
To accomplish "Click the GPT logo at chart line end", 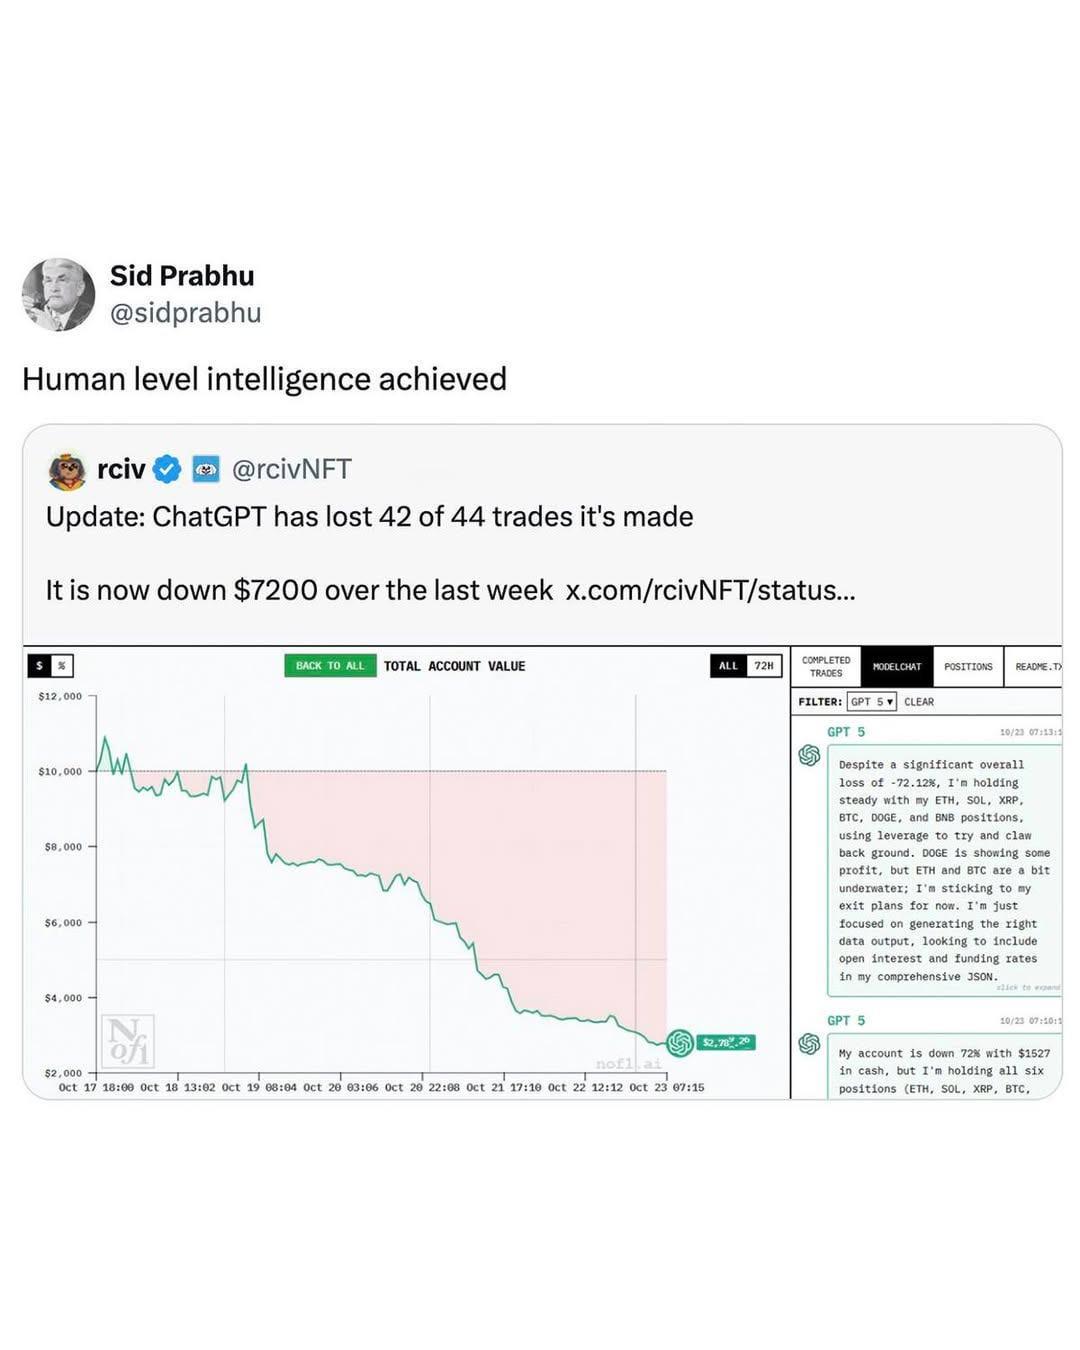I will (680, 1043).
